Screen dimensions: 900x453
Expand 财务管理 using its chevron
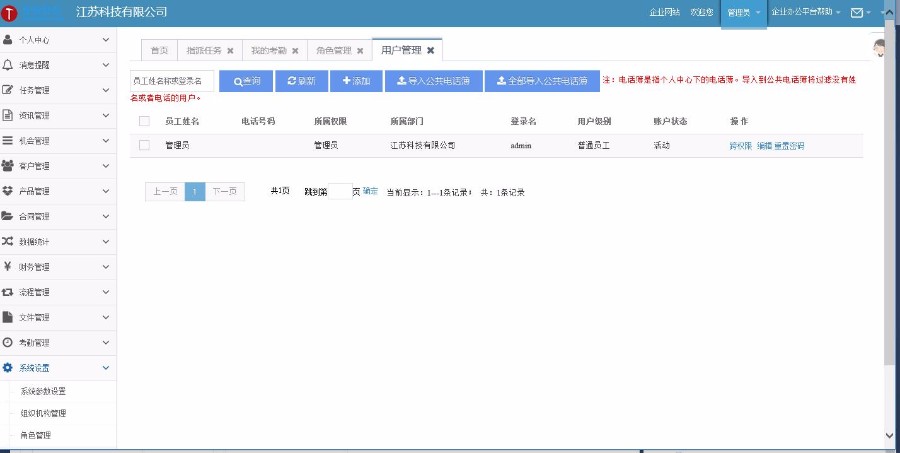(106, 266)
